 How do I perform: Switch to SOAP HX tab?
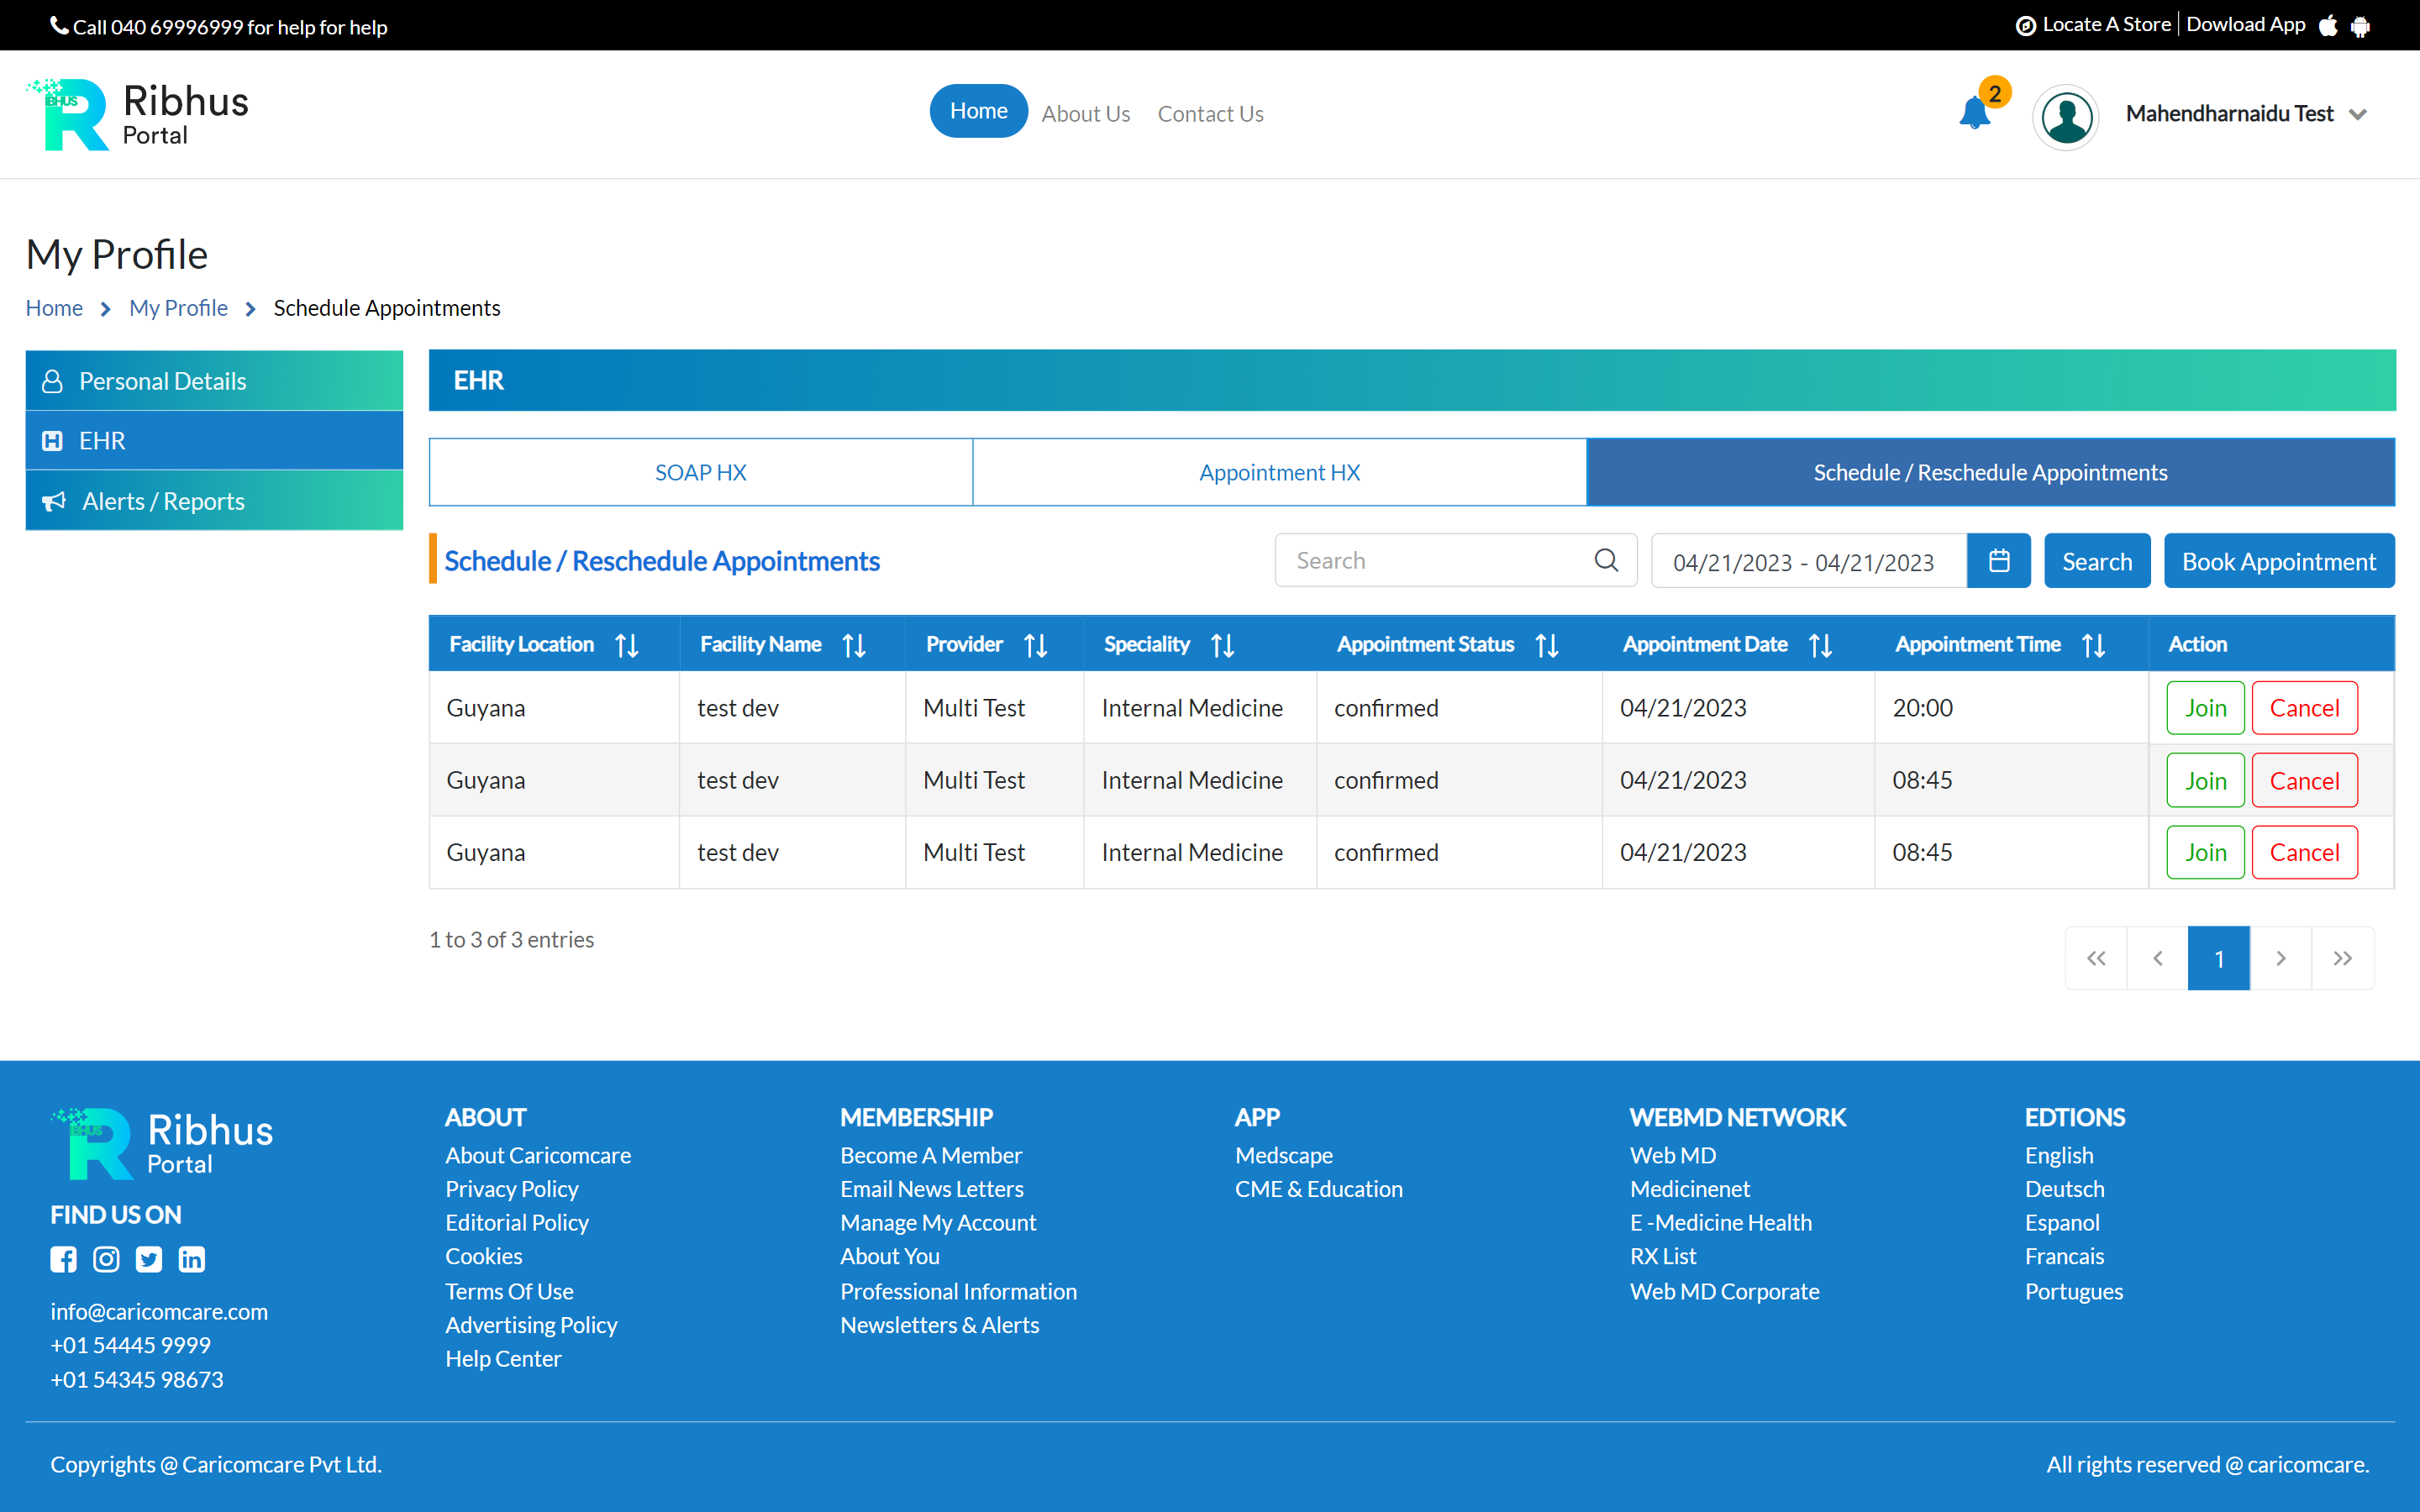click(700, 472)
